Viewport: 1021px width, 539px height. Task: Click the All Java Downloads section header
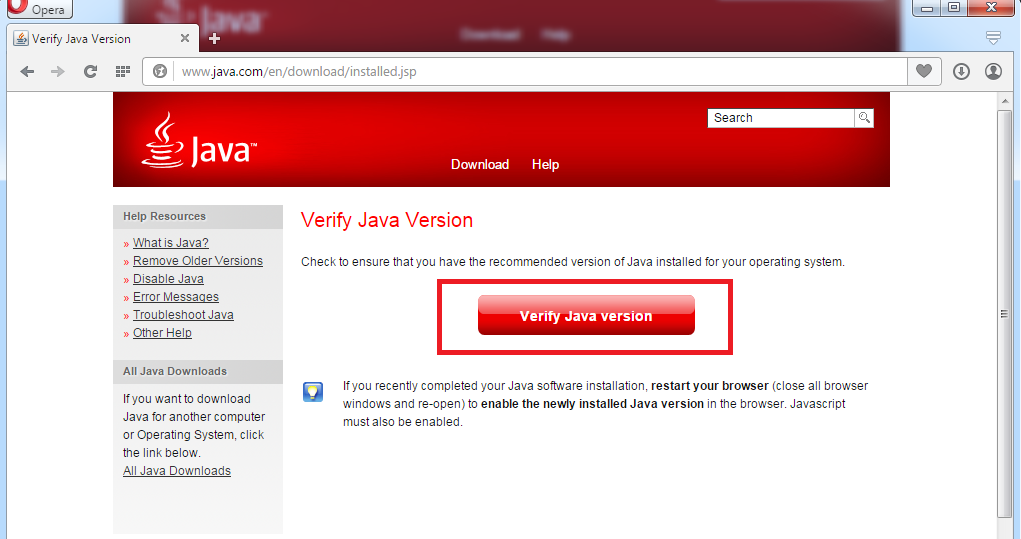point(175,371)
